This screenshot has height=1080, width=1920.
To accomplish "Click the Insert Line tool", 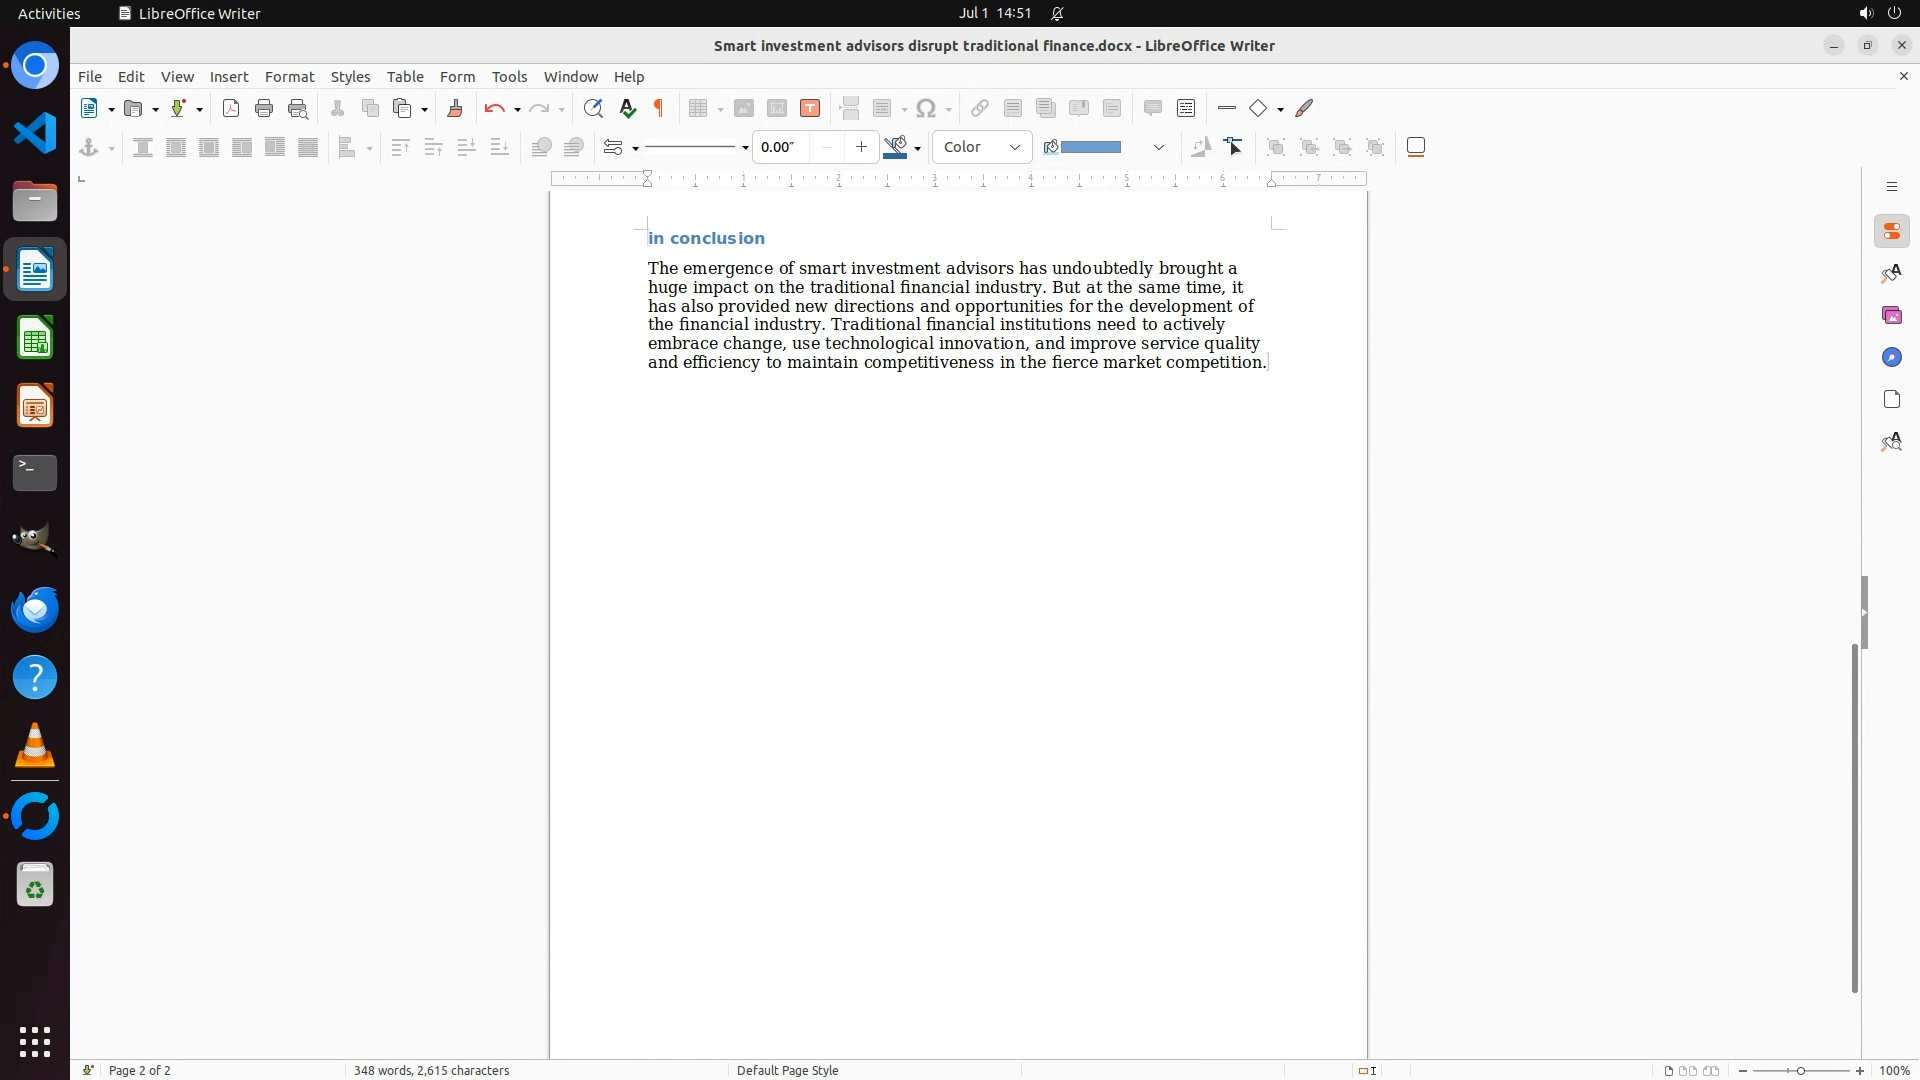I will [x=1227, y=108].
